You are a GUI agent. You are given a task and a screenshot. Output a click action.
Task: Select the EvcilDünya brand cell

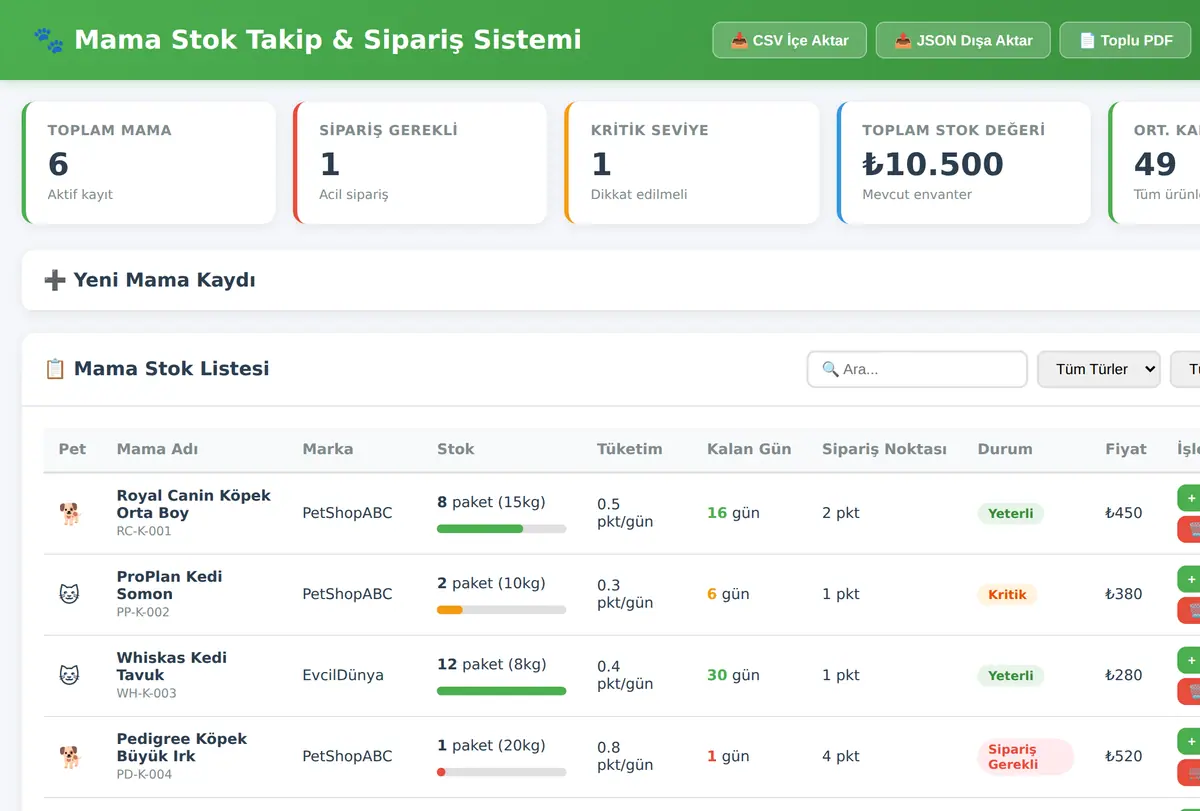point(343,675)
